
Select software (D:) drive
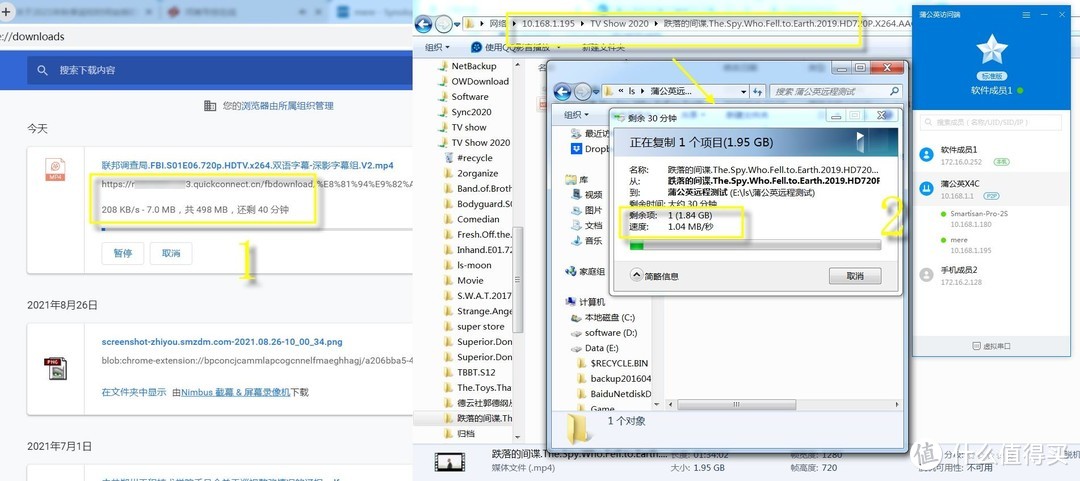coord(605,333)
